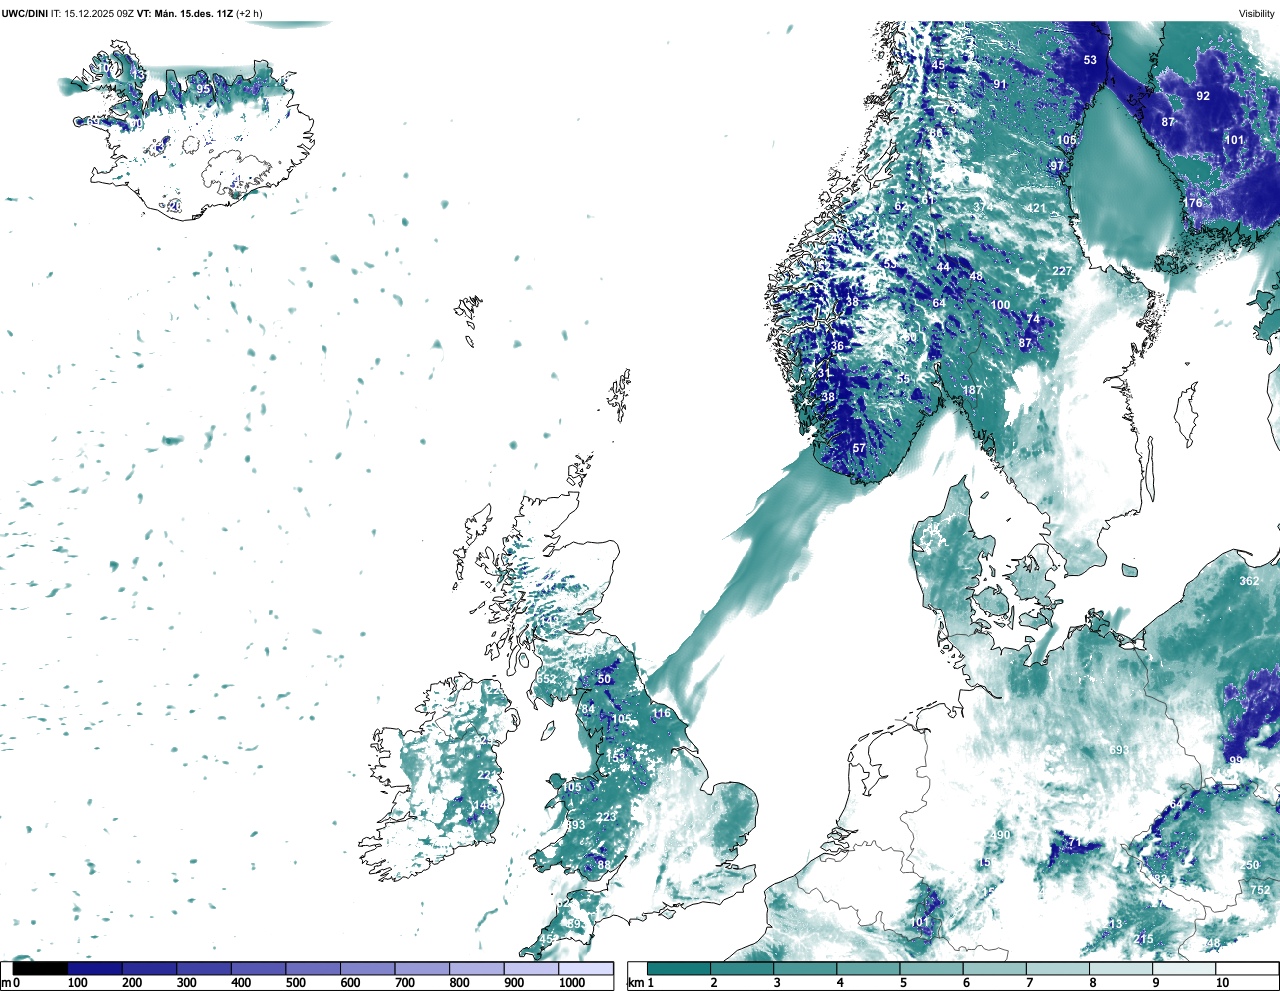This screenshot has width=1280, height=991.
Task: Click the '227' value near the Swedish coast
Action: pyautogui.click(x=1062, y=271)
